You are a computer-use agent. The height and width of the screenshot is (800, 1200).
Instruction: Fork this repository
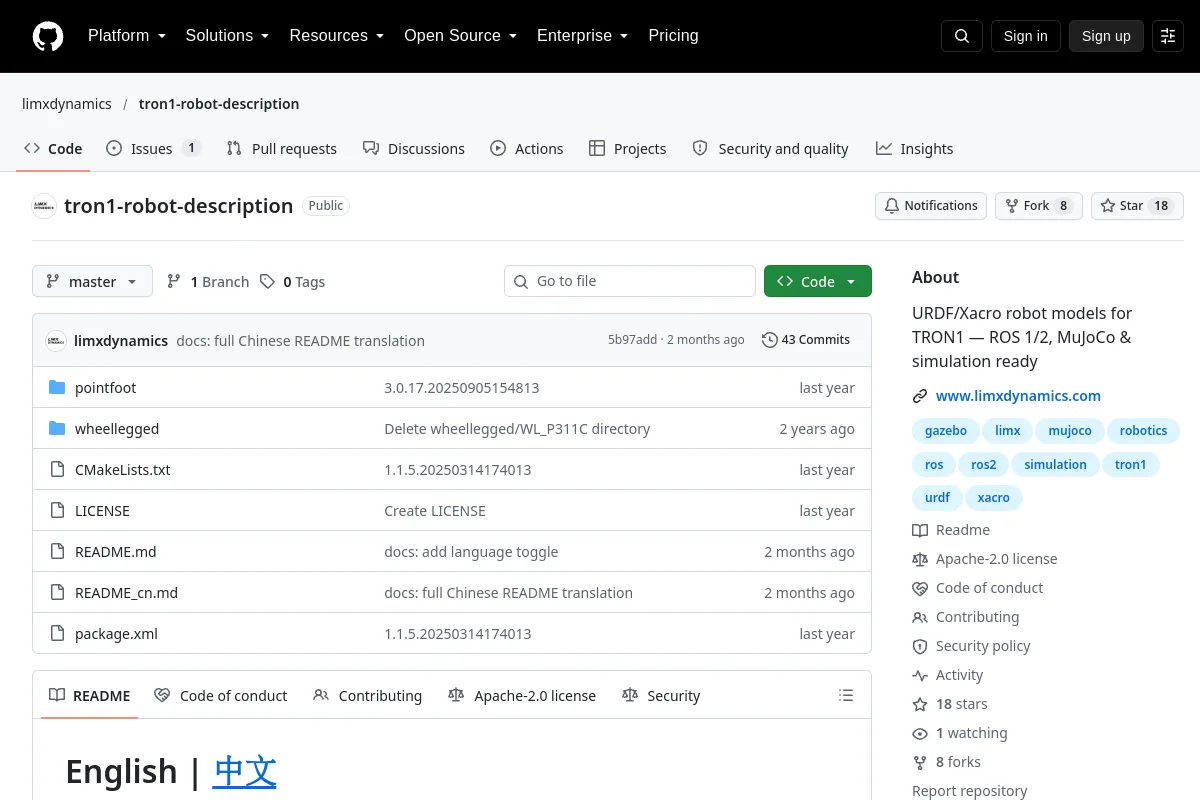[1039, 206]
